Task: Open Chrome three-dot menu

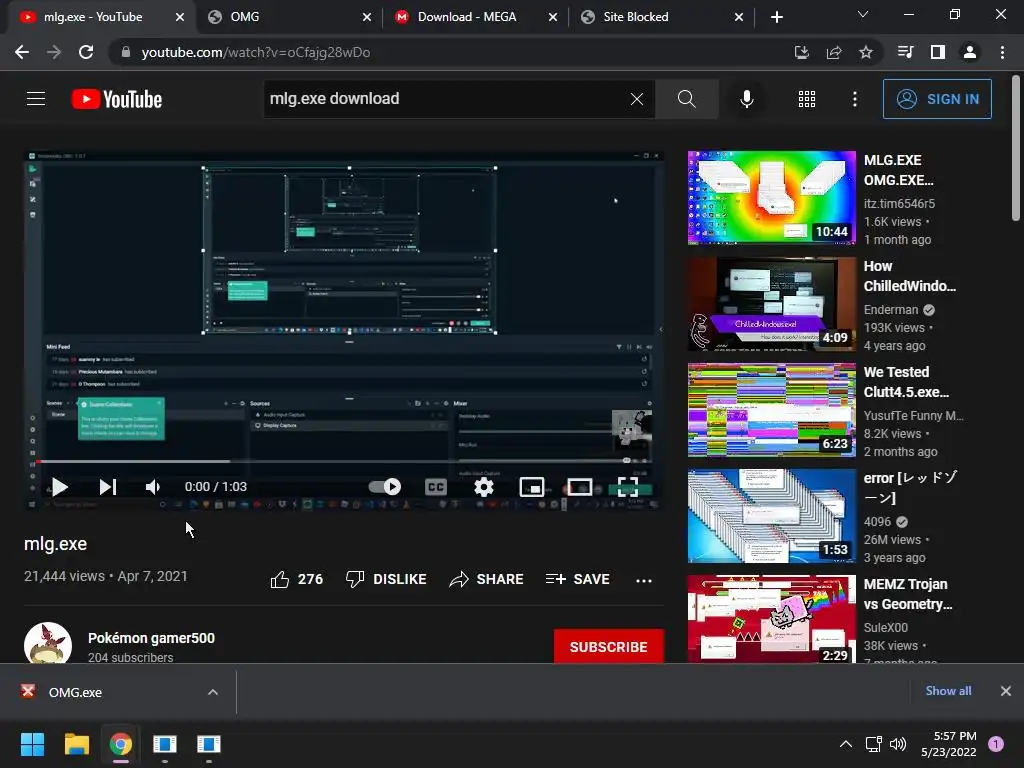Action: 1002,52
